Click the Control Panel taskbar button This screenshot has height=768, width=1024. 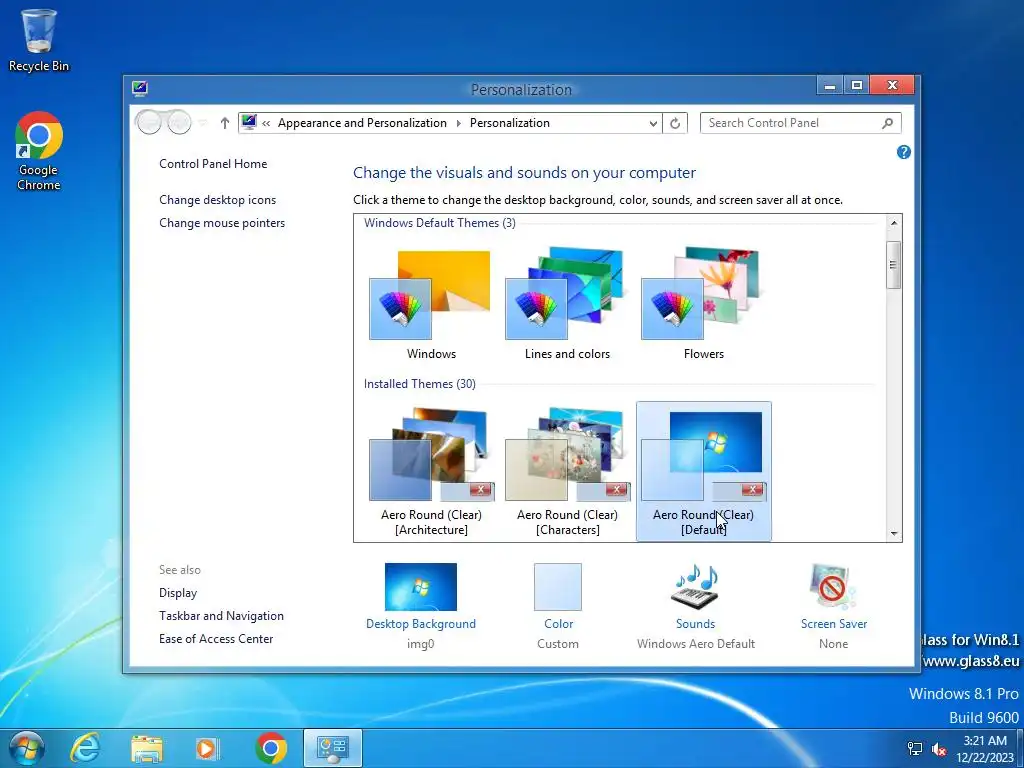click(x=333, y=748)
